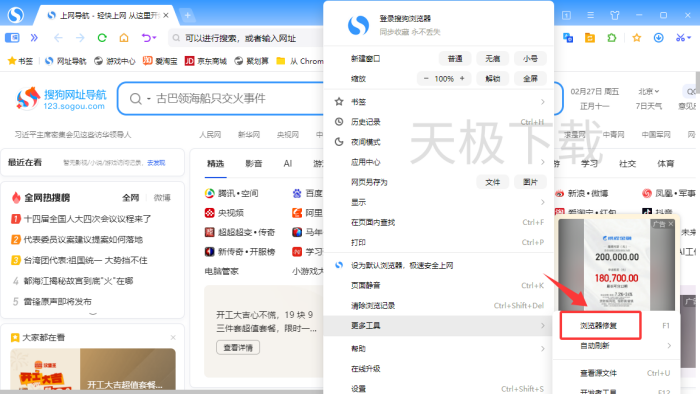Click the Sogou browser logo in the title bar
The width and height of the screenshot is (700, 394).
pyautogui.click(x=16, y=14)
